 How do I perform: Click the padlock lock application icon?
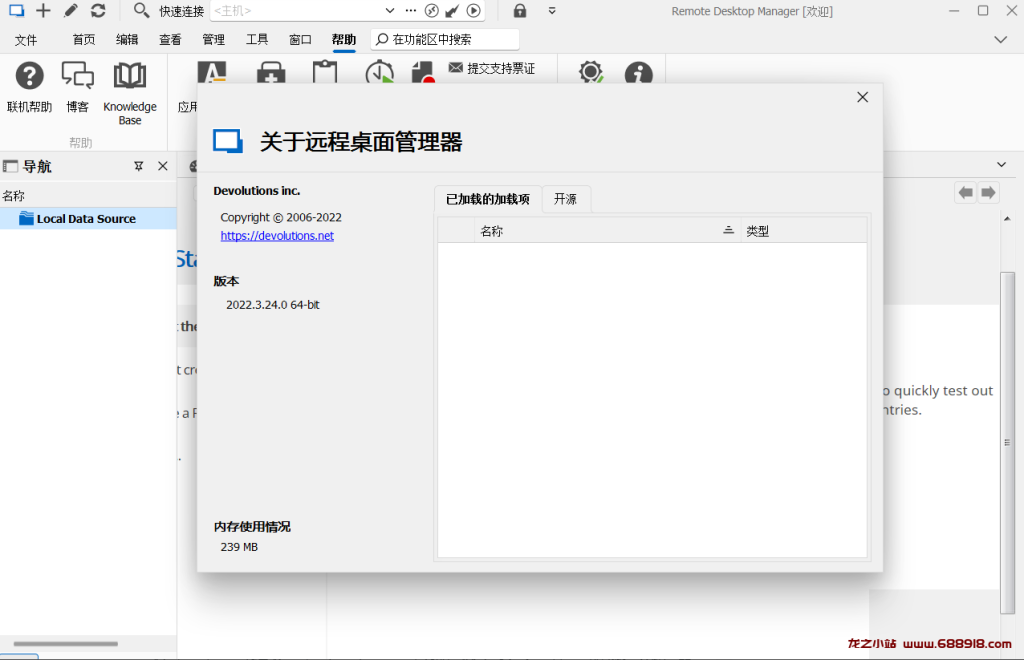pos(520,10)
